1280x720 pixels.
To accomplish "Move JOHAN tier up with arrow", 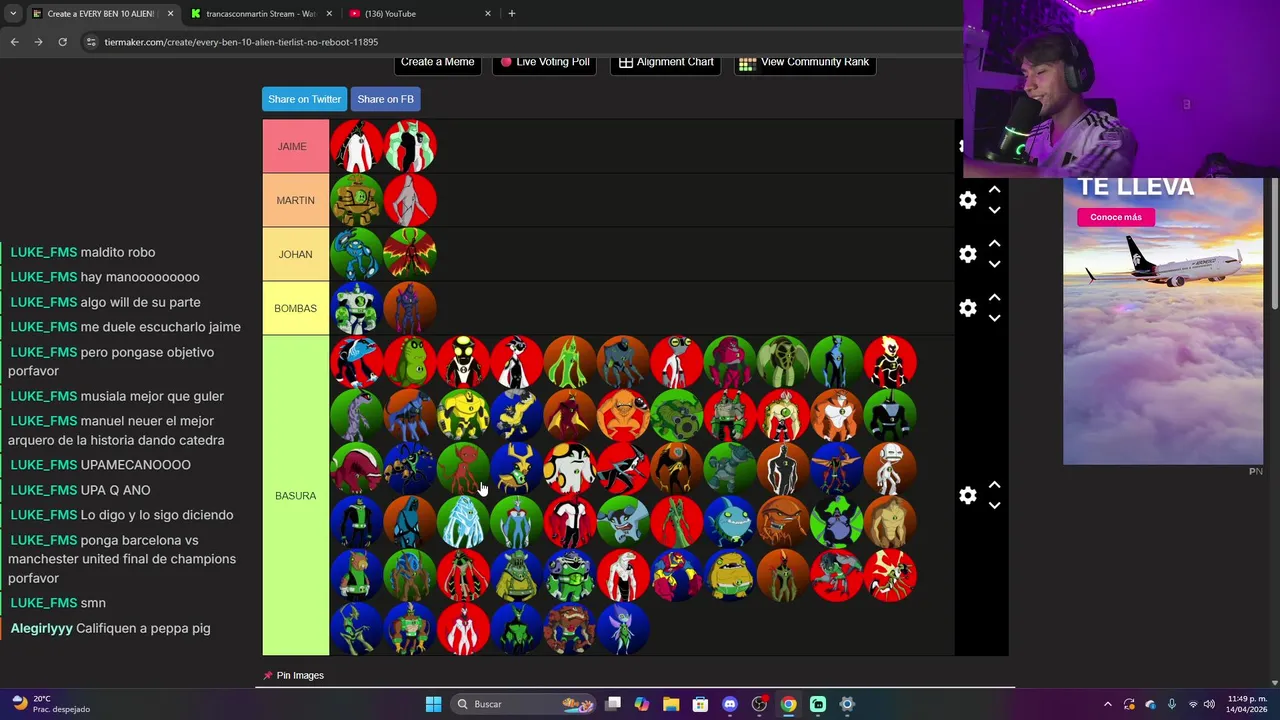I will coord(994,244).
